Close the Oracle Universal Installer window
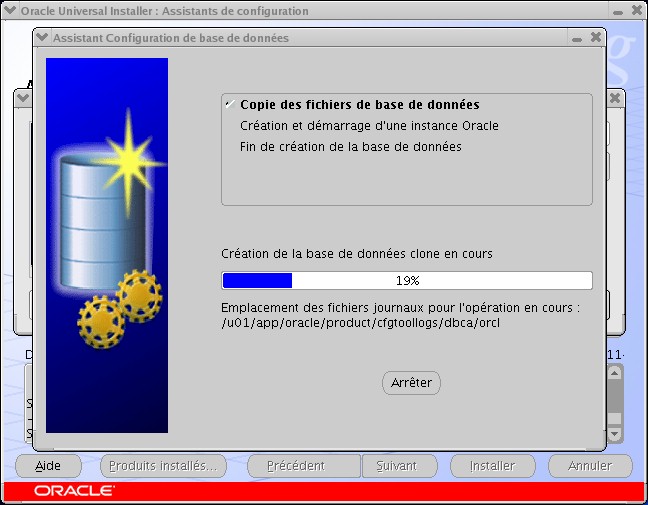The width and height of the screenshot is (648, 505). click(637, 10)
